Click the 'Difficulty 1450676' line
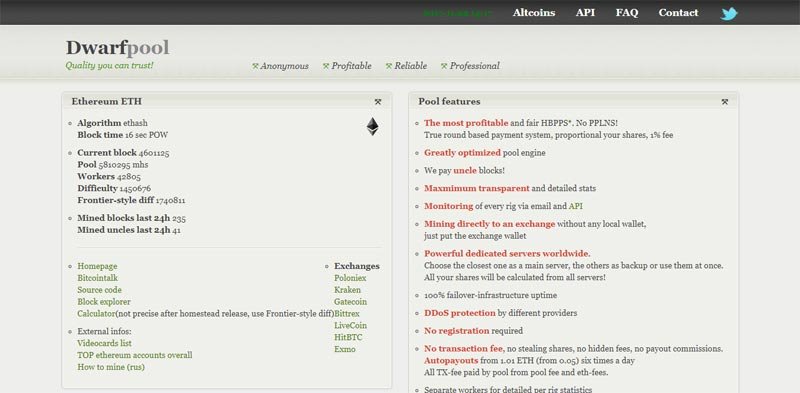 (x=114, y=188)
